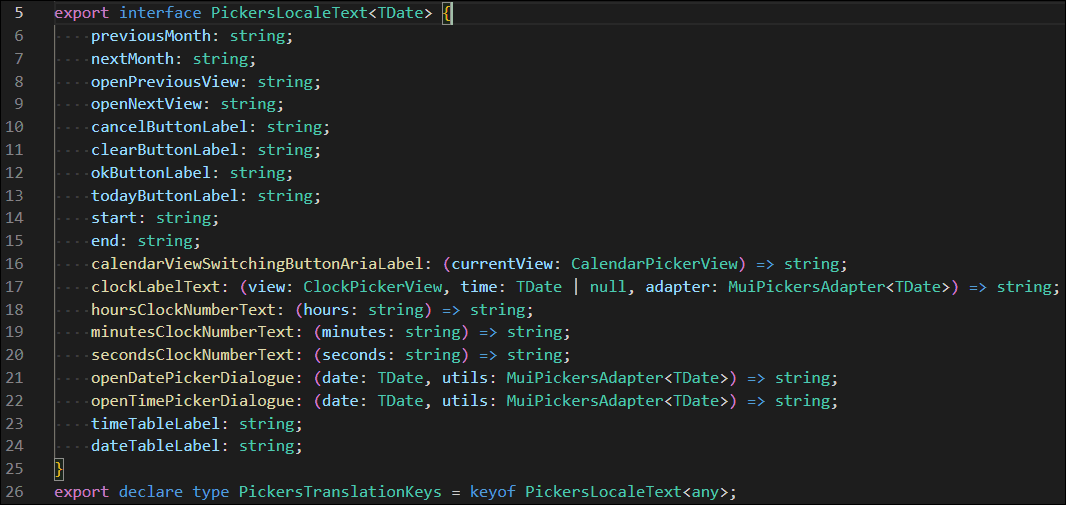The height and width of the screenshot is (506, 1066).
Task: Click the start property on line 14
Action: [114, 218]
